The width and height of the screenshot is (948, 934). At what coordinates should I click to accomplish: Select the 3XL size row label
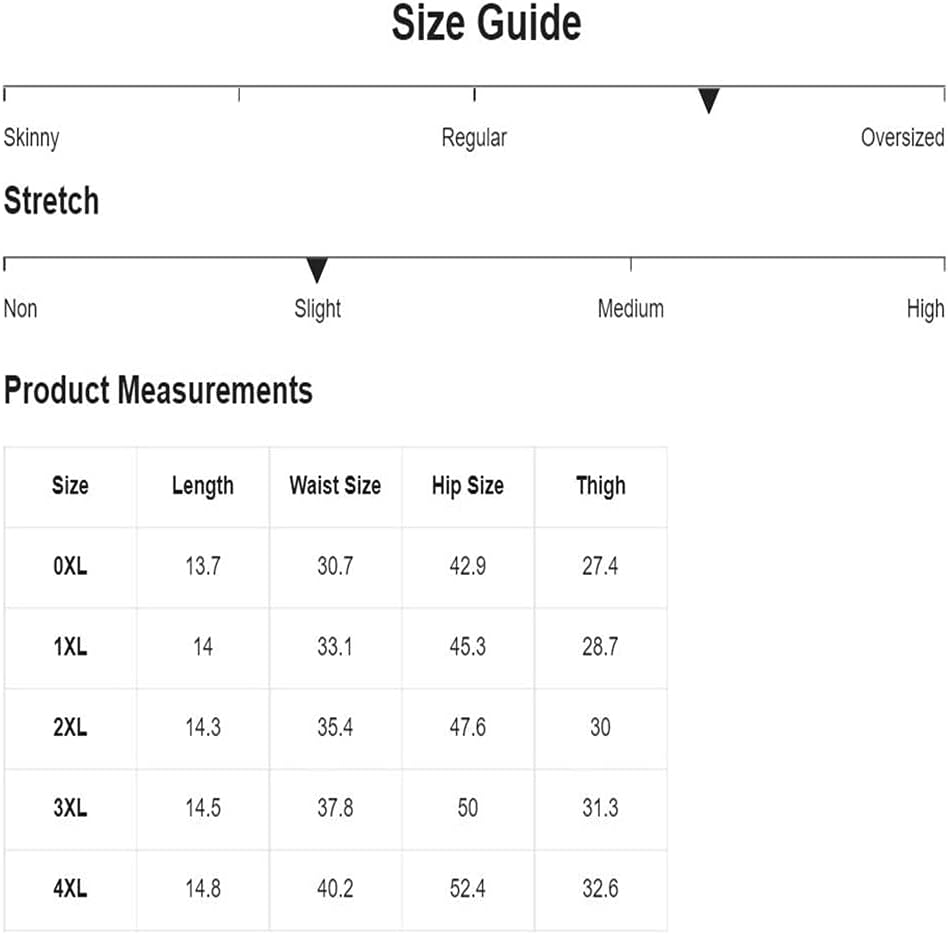(x=70, y=808)
